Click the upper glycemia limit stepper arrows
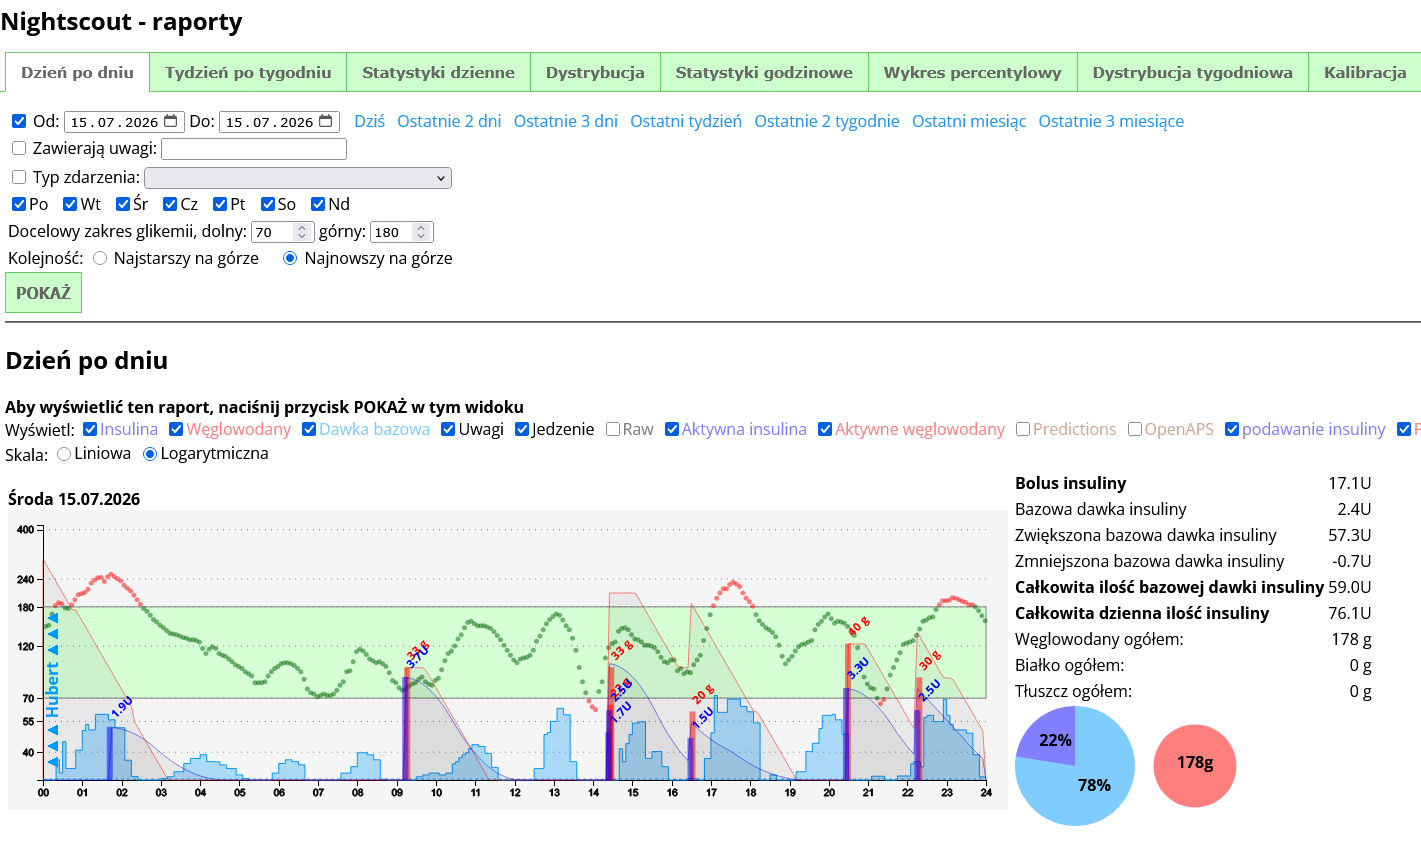This screenshot has height=859, width=1421. [421, 232]
